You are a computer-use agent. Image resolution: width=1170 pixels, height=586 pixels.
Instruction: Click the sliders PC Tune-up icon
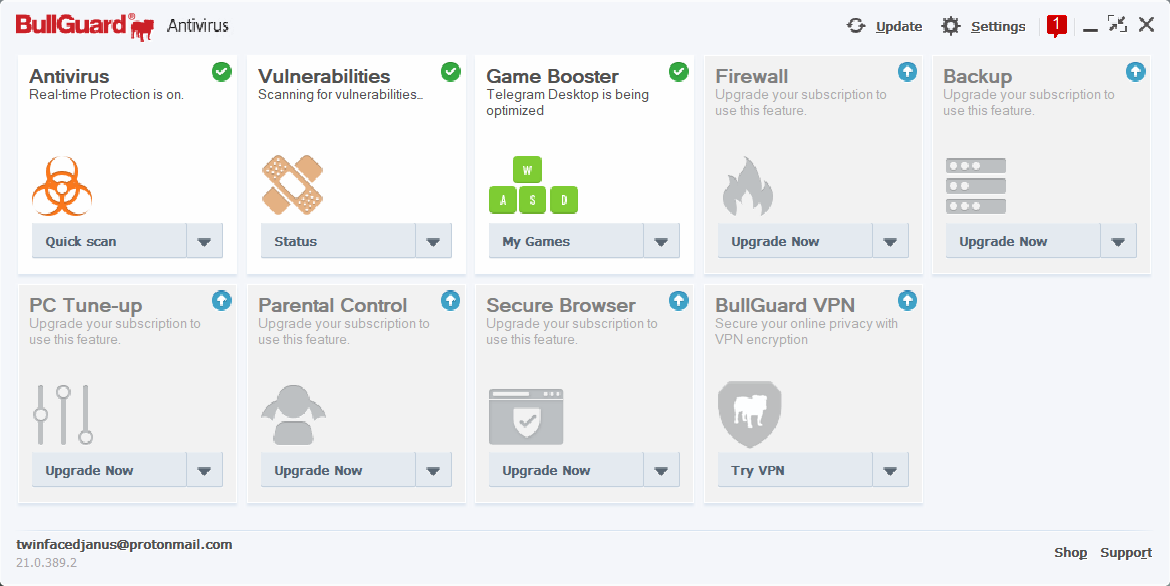[63, 415]
